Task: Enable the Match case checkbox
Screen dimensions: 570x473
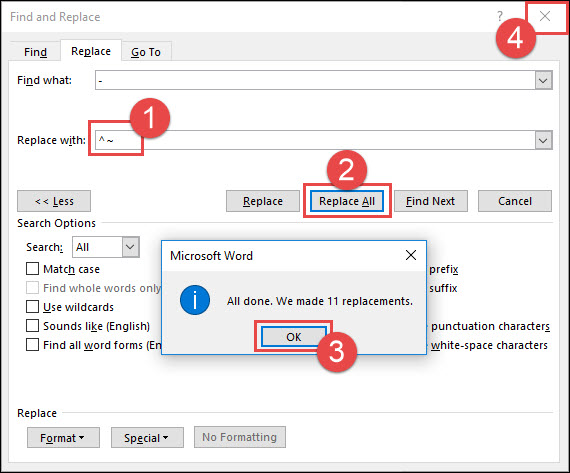Action: [x=32, y=269]
